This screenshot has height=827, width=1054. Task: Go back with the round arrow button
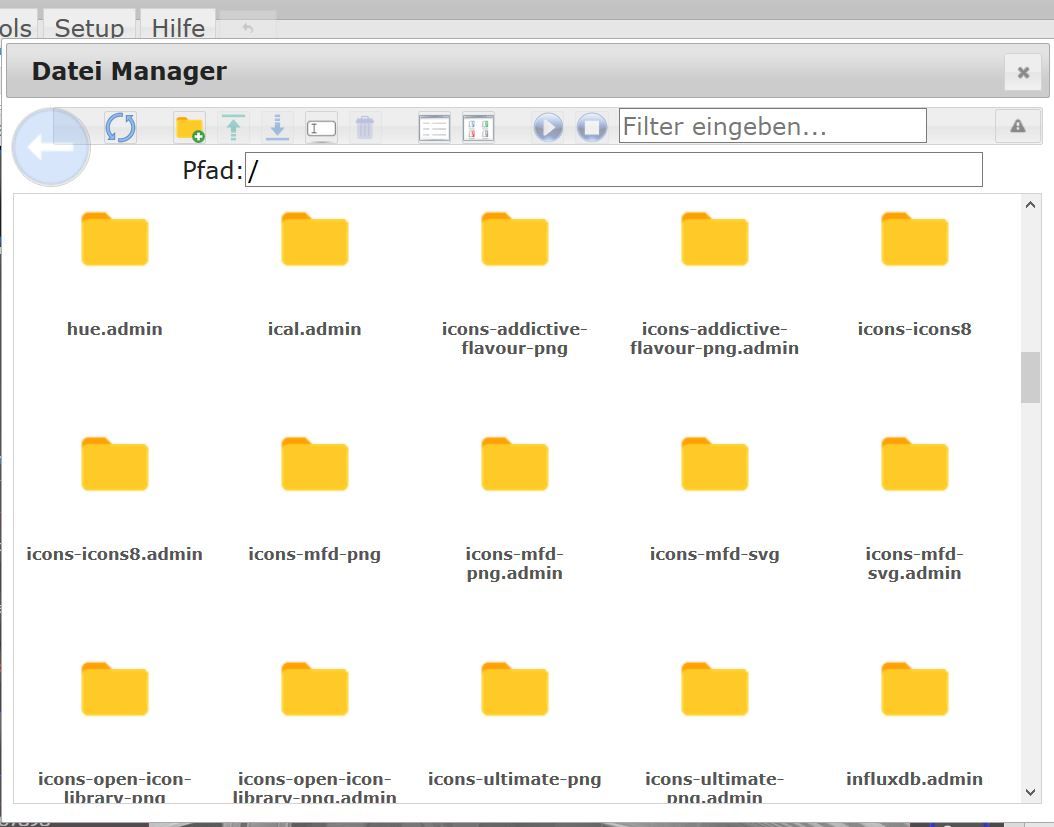(51, 147)
